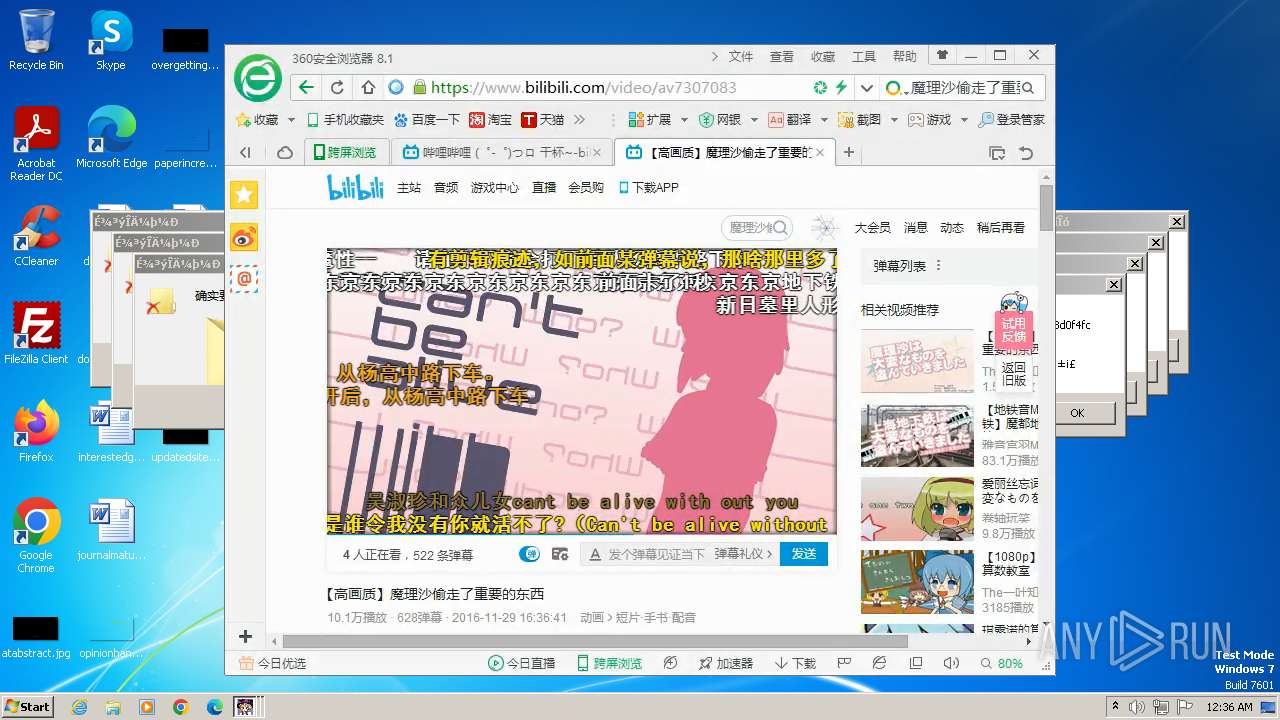Click the 发送 send button
1280x720 pixels.
click(x=804, y=553)
